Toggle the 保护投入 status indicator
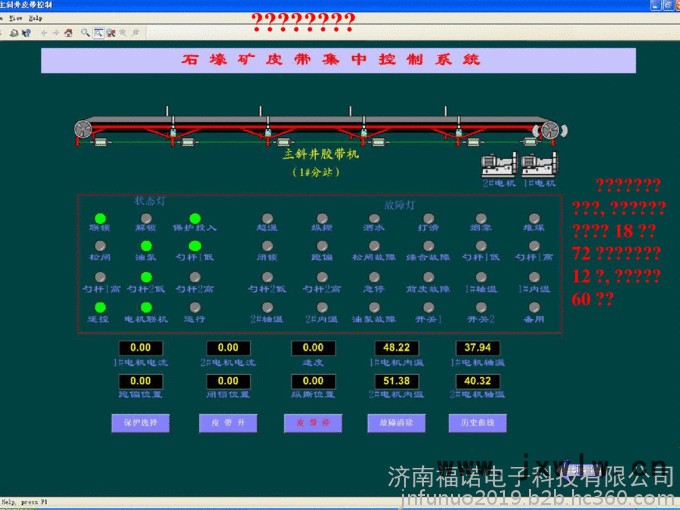Image resolution: width=680 pixels, height=510 pixels. click(194, 218)
